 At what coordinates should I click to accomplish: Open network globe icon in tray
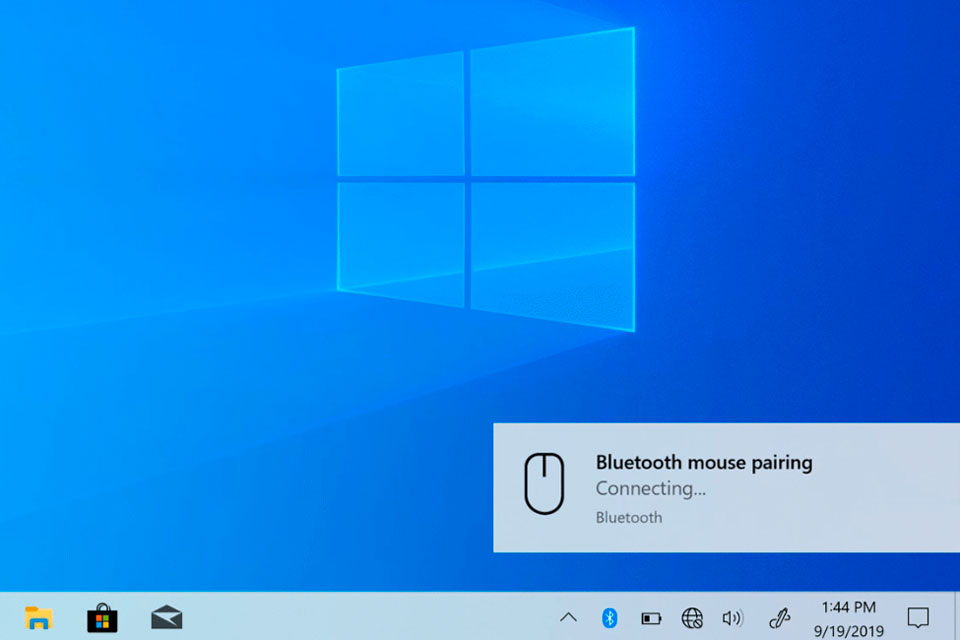[692, 618]
